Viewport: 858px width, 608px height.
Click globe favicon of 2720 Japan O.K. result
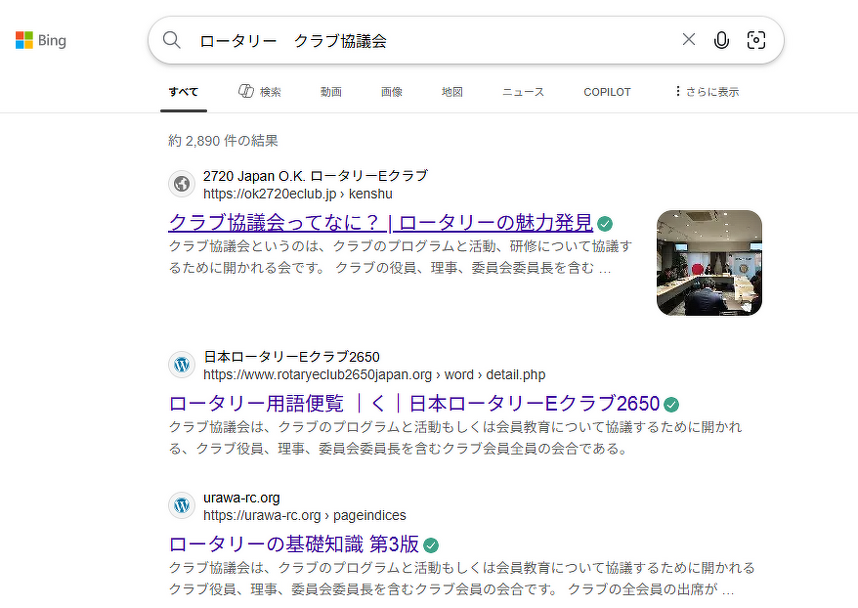pos(181,184)
